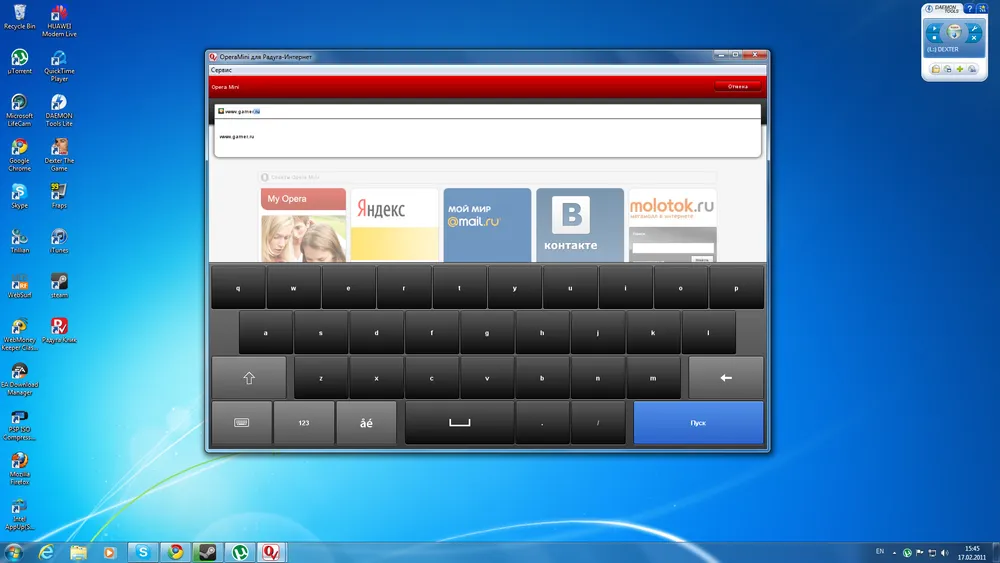Select the Dexter The Game desktop icon
Image resolution: width=1000 pixels, height=563 pixels.
click(59, 155)
